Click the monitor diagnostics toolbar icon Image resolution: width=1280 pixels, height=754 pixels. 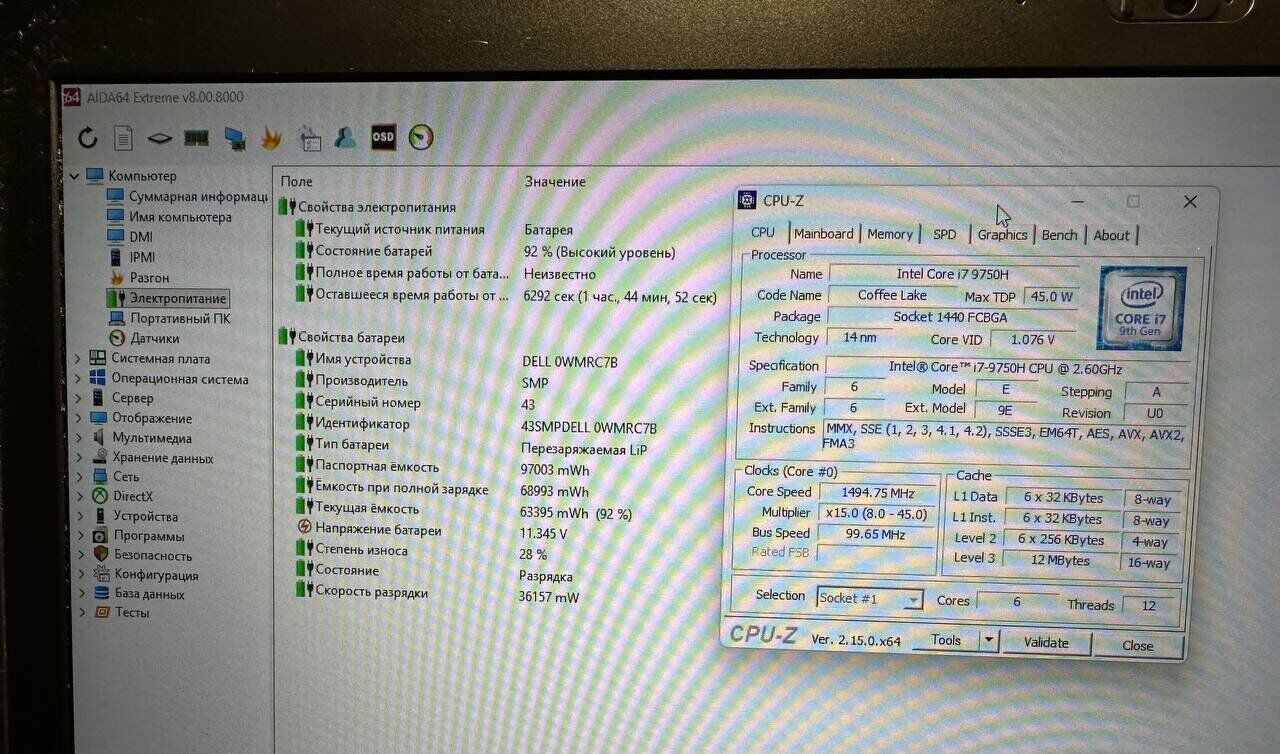coord(235,138)
